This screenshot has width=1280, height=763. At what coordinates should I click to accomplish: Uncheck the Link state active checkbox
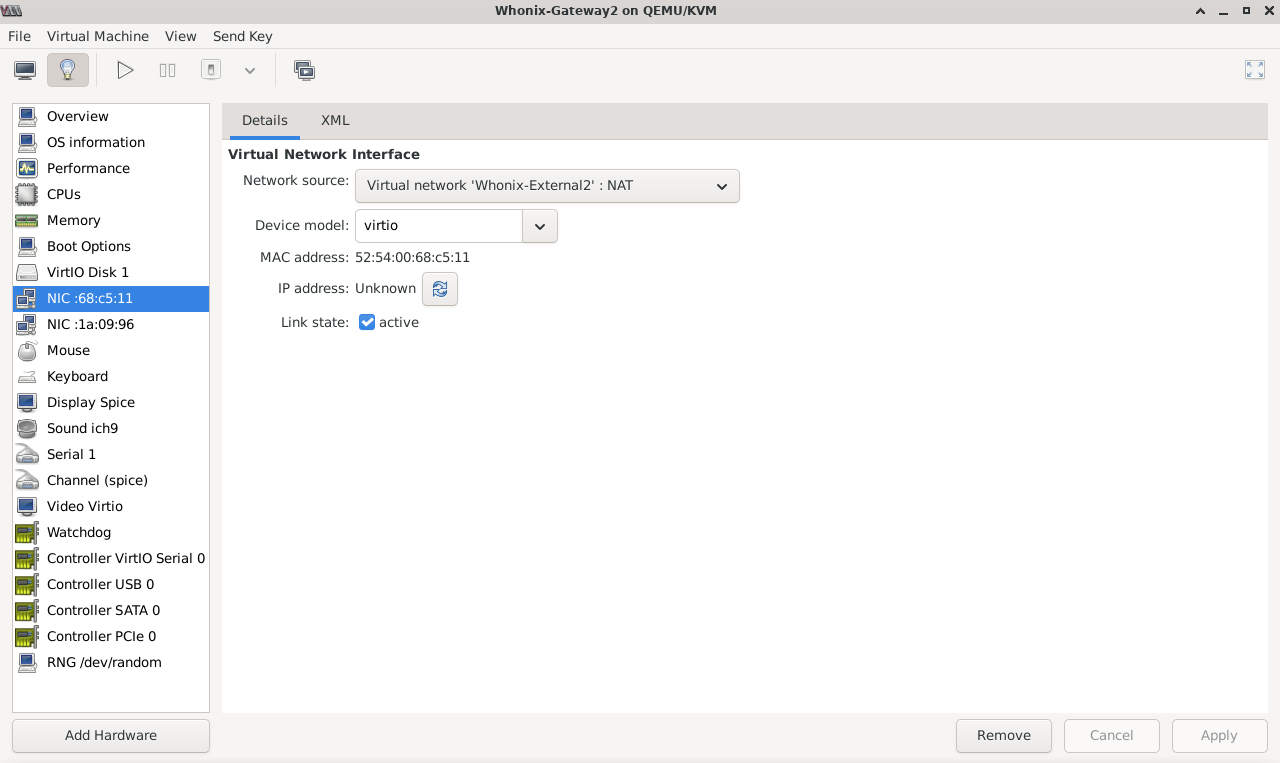pos(367,322)
